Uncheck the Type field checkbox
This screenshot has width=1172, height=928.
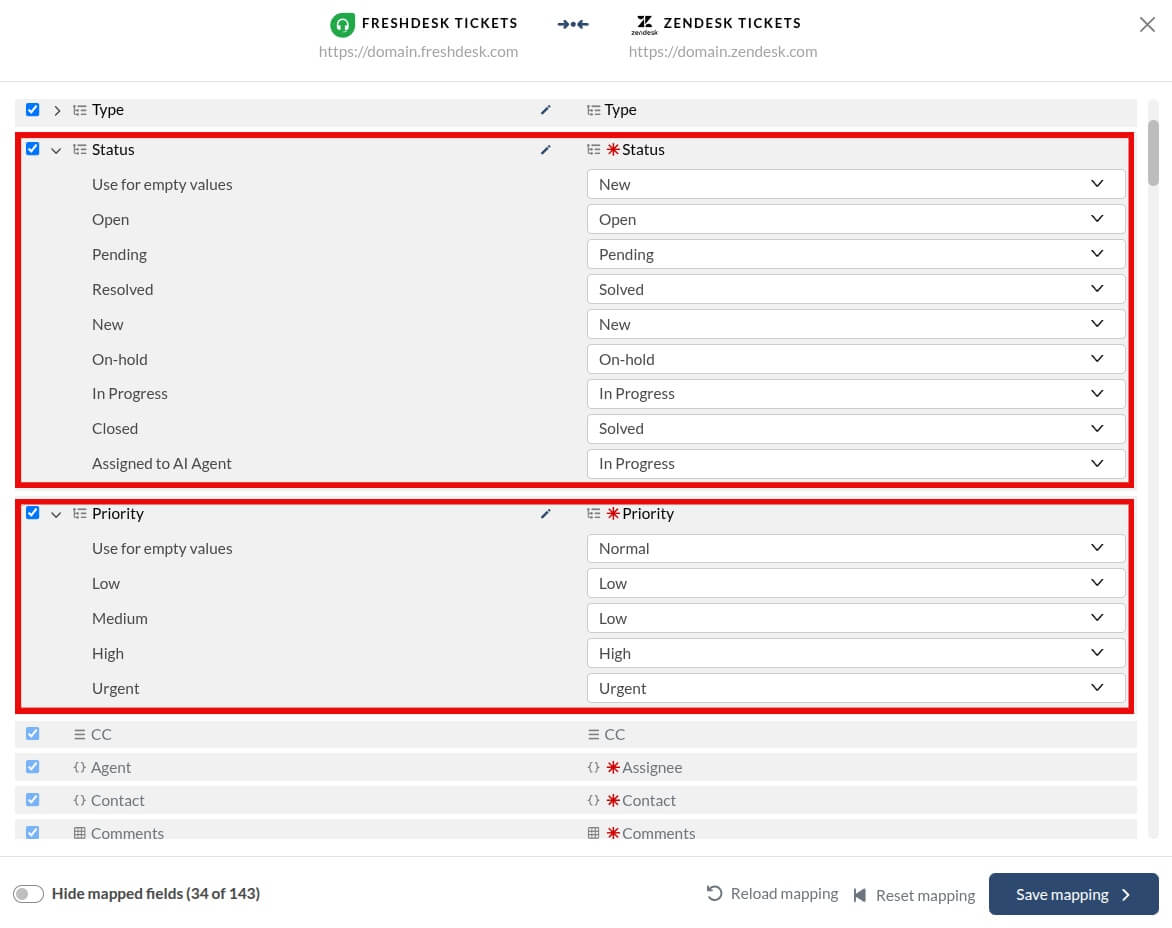pyautogui.click(x=32, y=110)
